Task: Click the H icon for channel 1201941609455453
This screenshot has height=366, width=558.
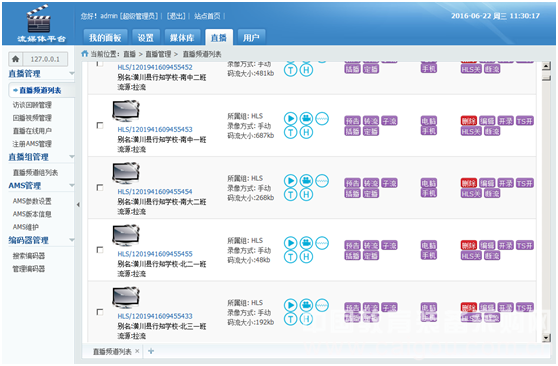Action: click(x=306, y=132)
